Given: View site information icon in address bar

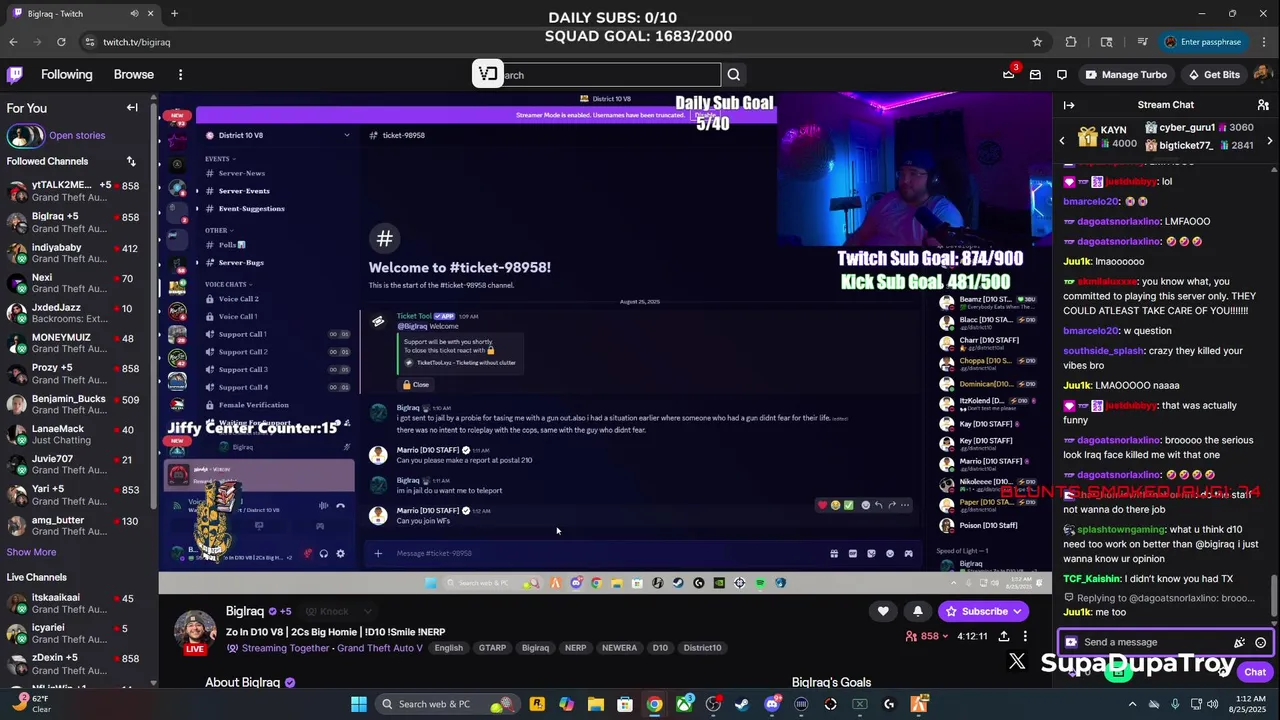Looking at the screenshot, I should click(x=89, y=42).
